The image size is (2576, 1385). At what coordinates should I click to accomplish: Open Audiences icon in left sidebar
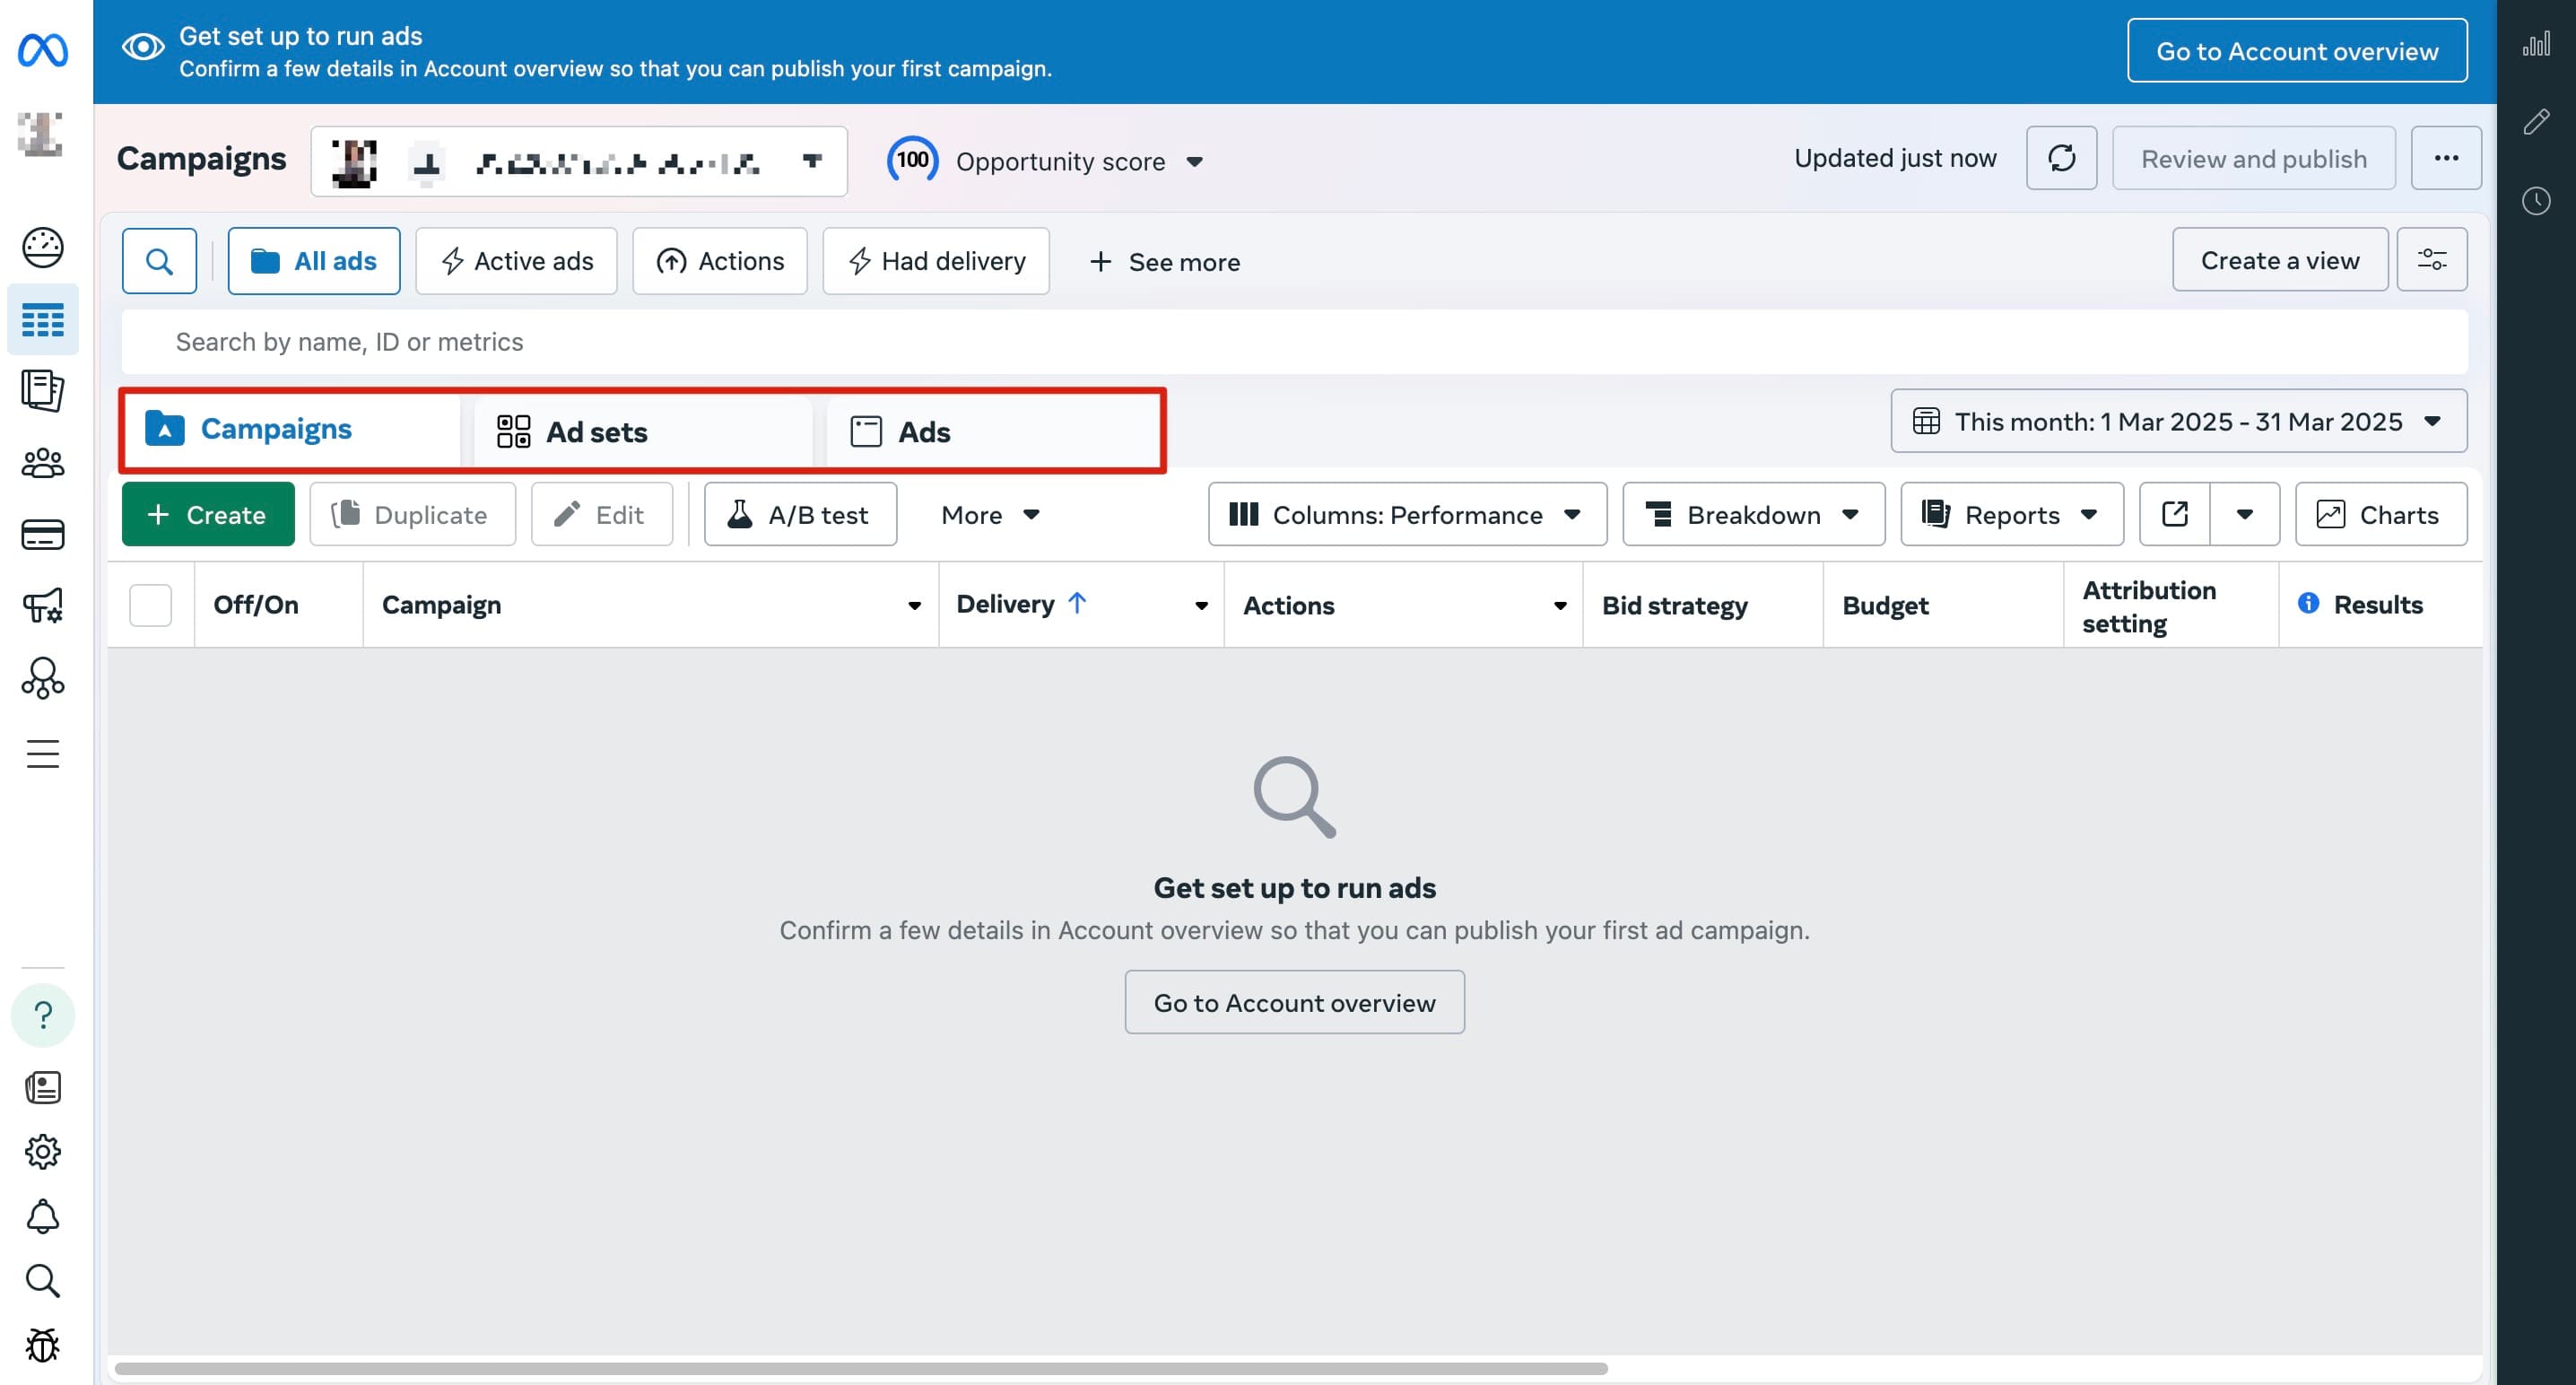click(x=43, y=463)
